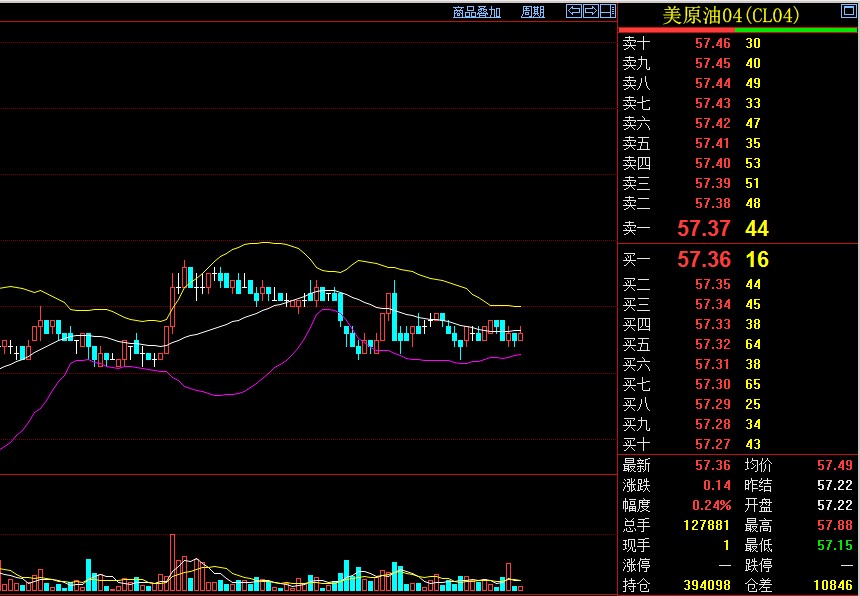This screenshot has height=596, width=860.
Task: Select the 买八 row price 57.29
Action: pos(712,405)
